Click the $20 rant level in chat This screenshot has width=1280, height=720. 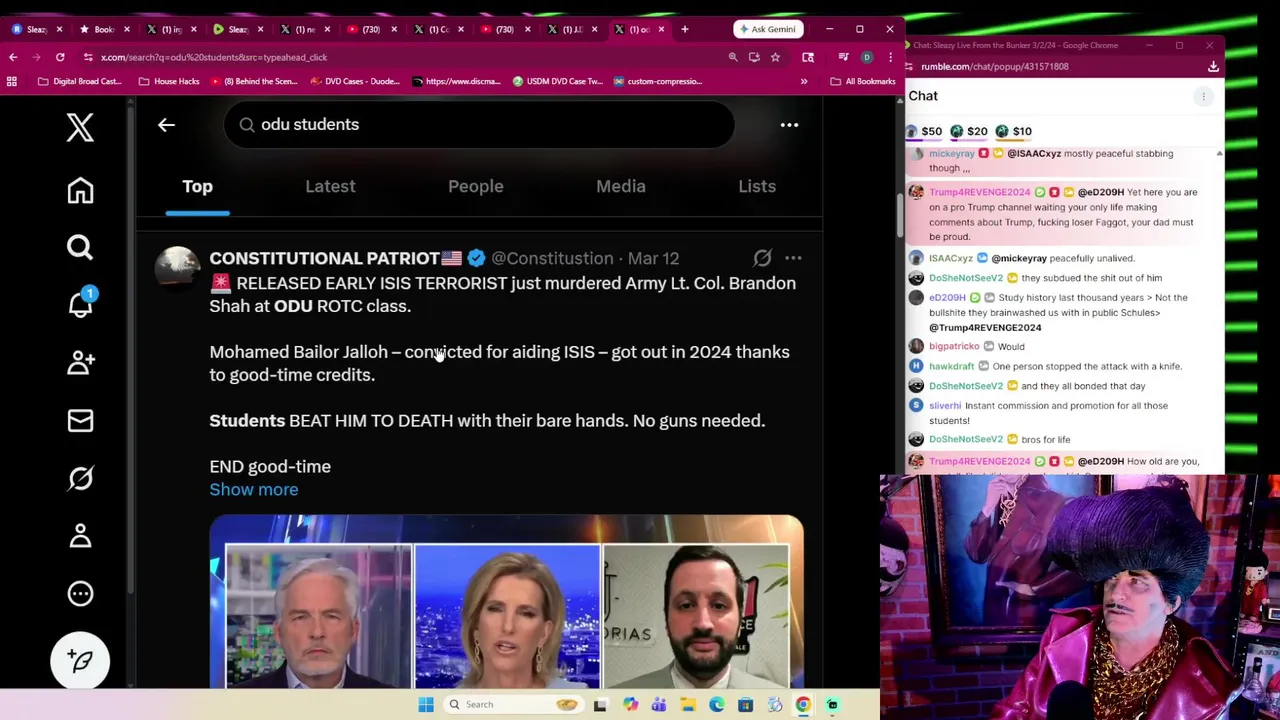[969, 131]
